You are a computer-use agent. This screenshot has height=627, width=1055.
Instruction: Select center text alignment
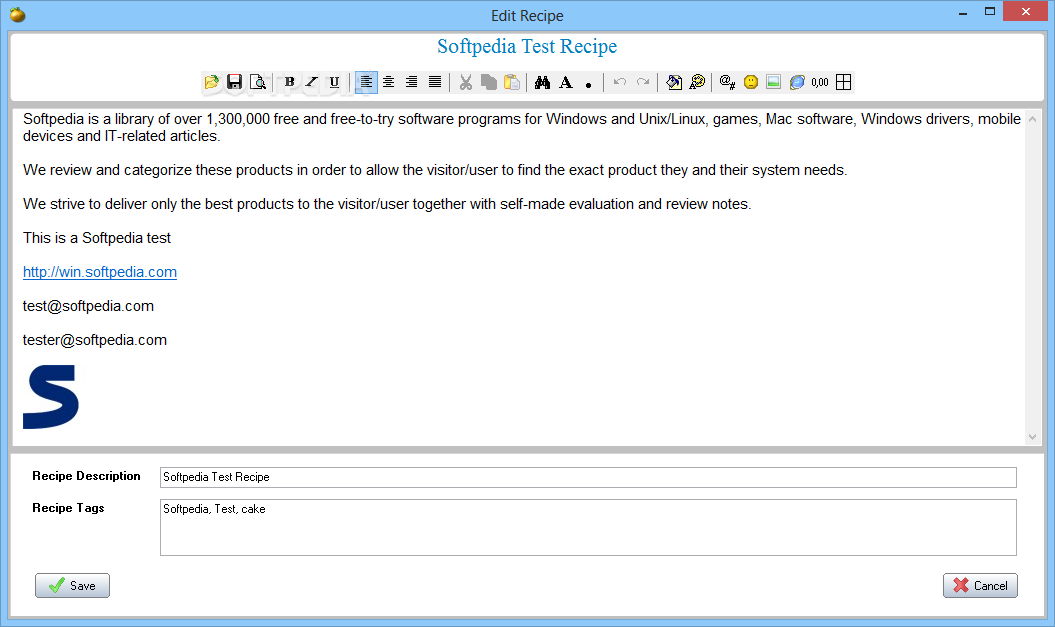[389, 82]
